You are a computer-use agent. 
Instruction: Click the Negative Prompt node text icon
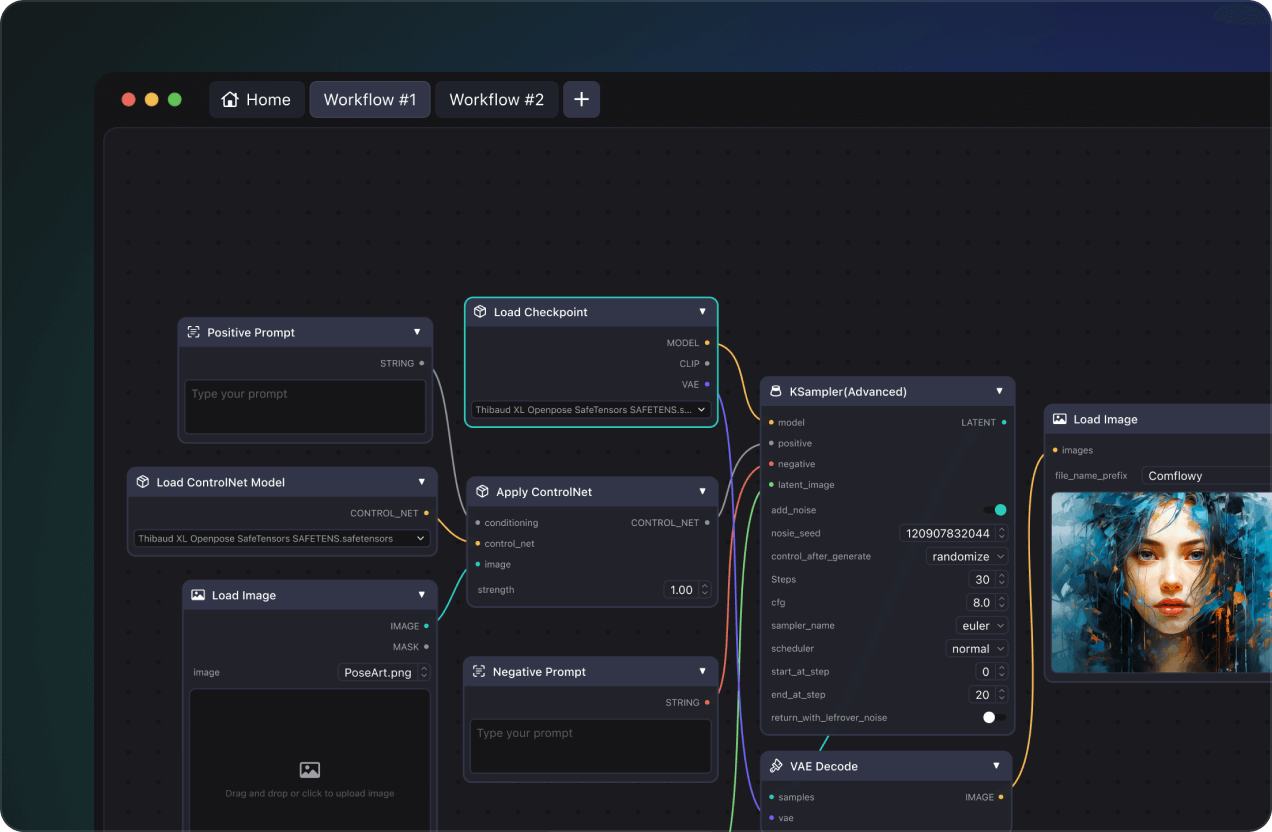[x=479, y=672]
